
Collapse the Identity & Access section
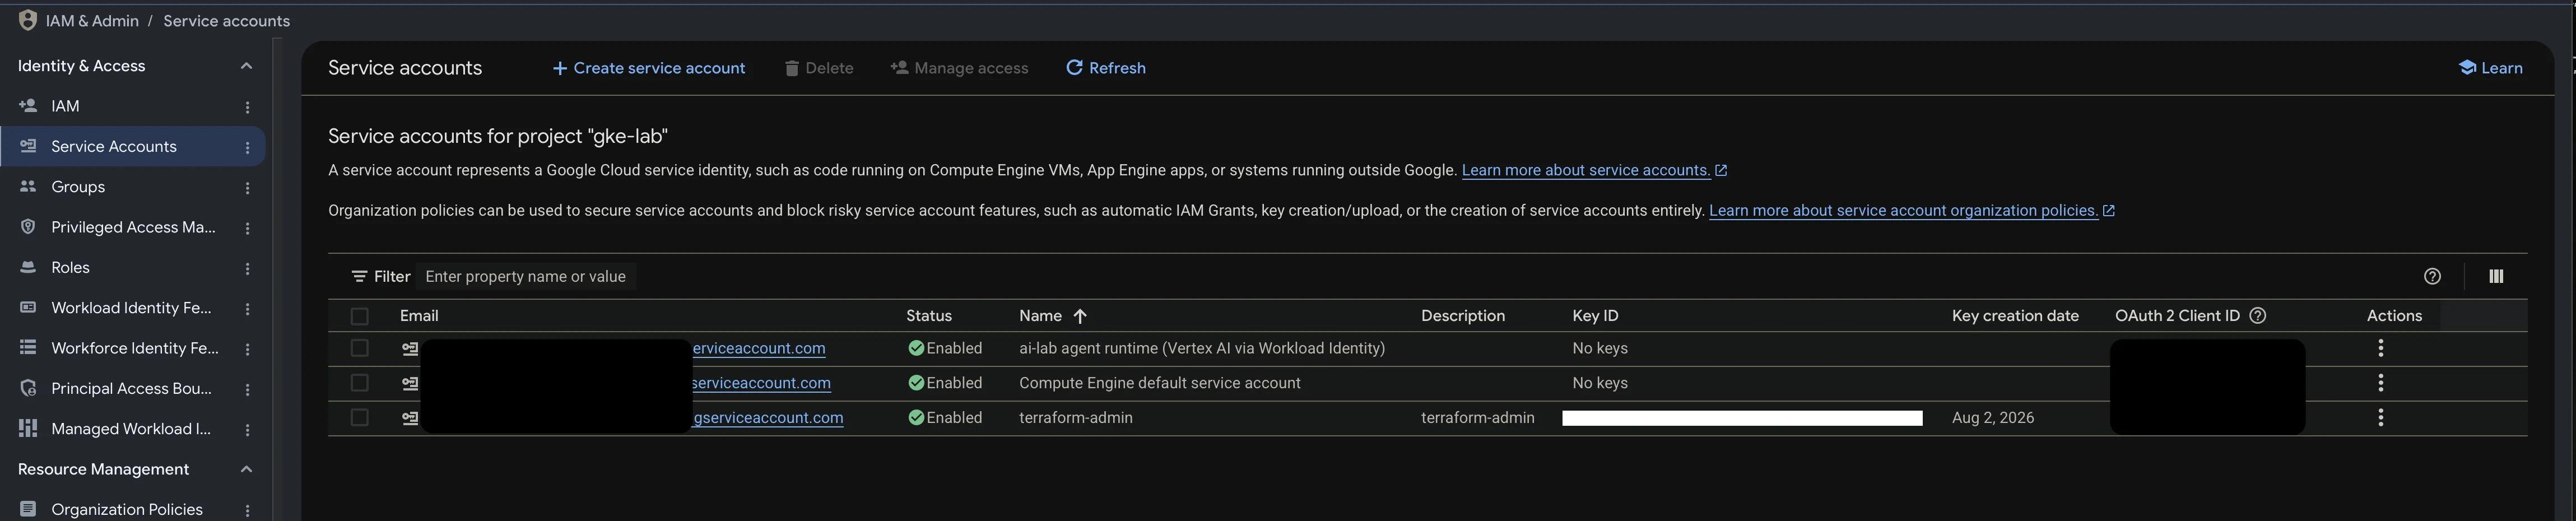[x=246, y=66]
